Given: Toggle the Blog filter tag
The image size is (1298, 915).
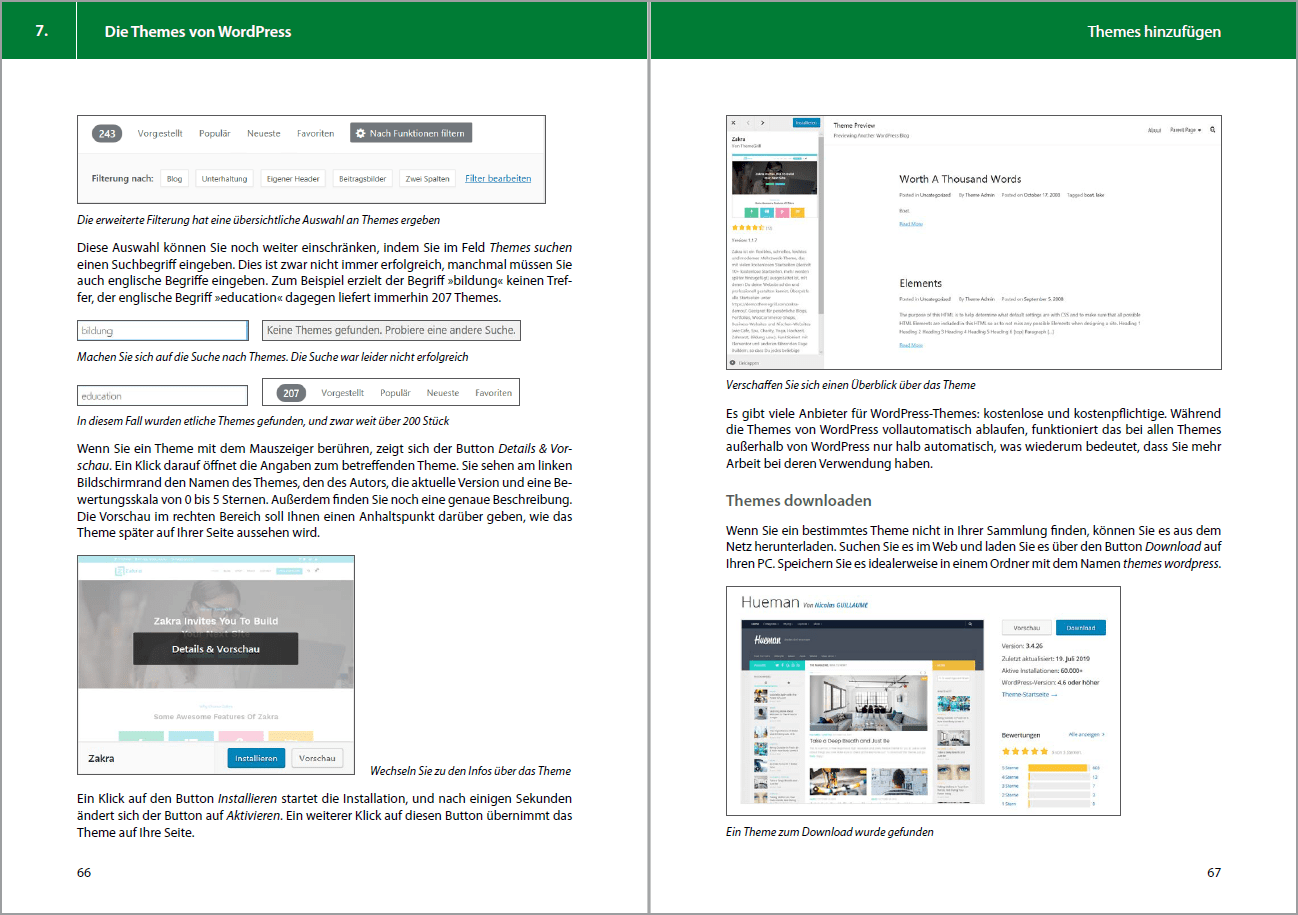Looking at the screenshot, I should (174, 178).
